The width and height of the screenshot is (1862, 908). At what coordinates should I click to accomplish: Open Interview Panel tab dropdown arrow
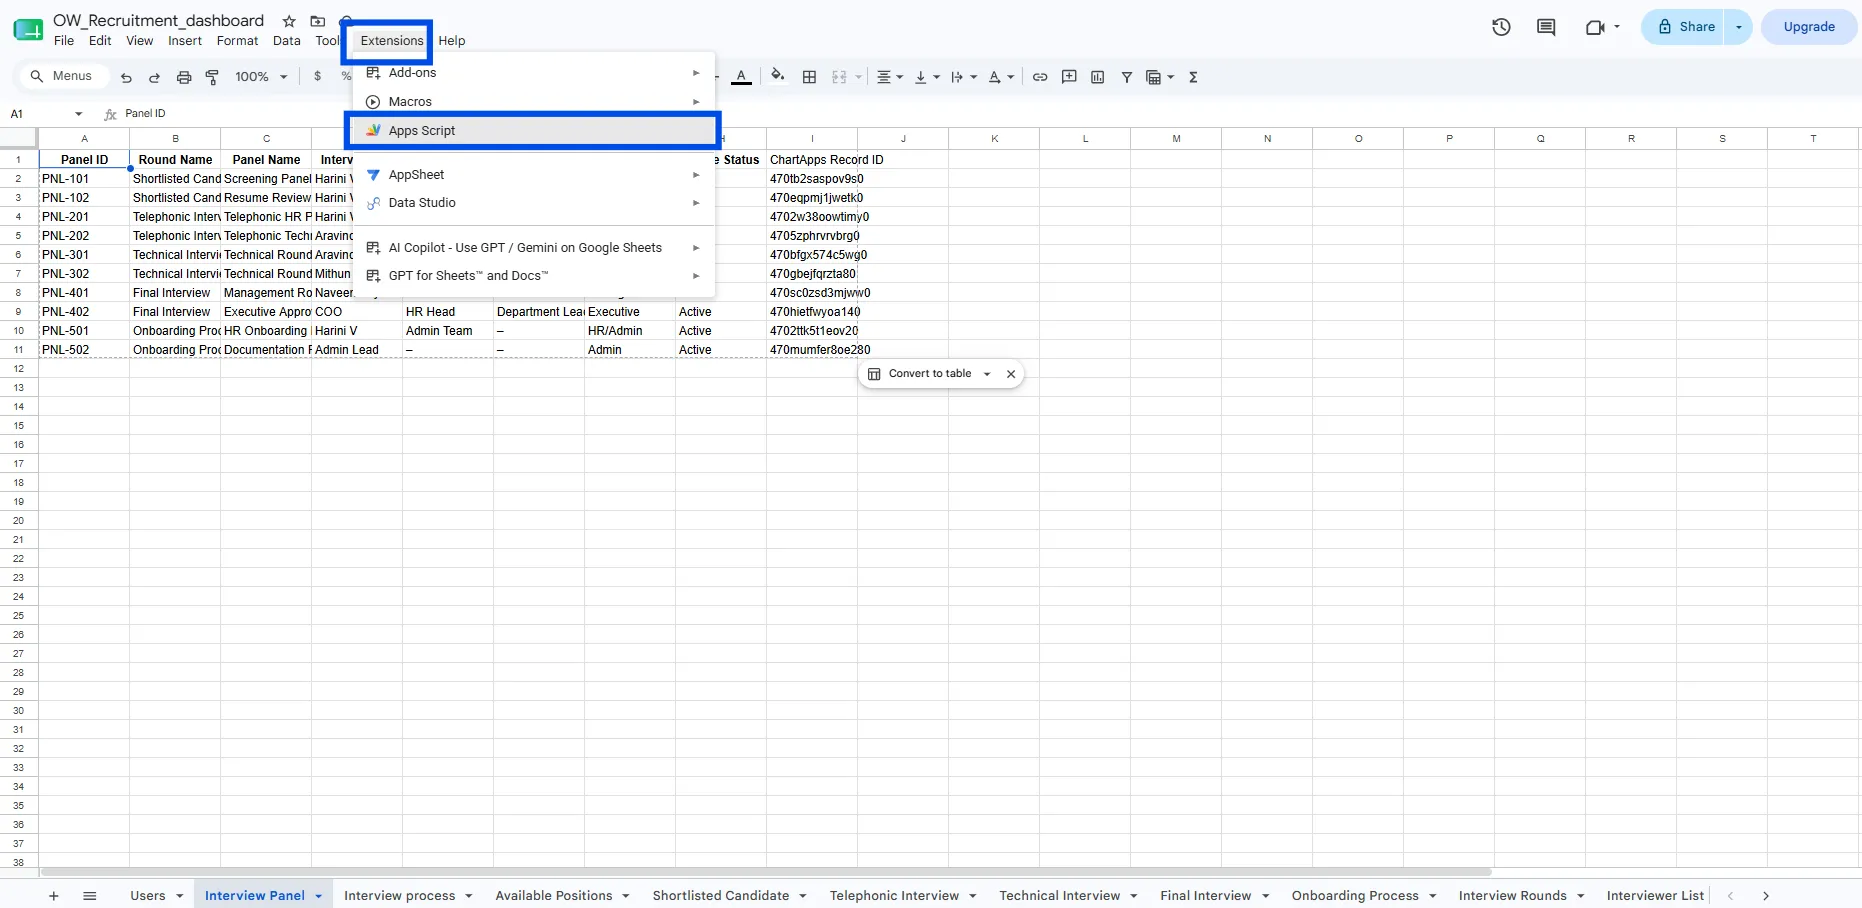[319, 896]
